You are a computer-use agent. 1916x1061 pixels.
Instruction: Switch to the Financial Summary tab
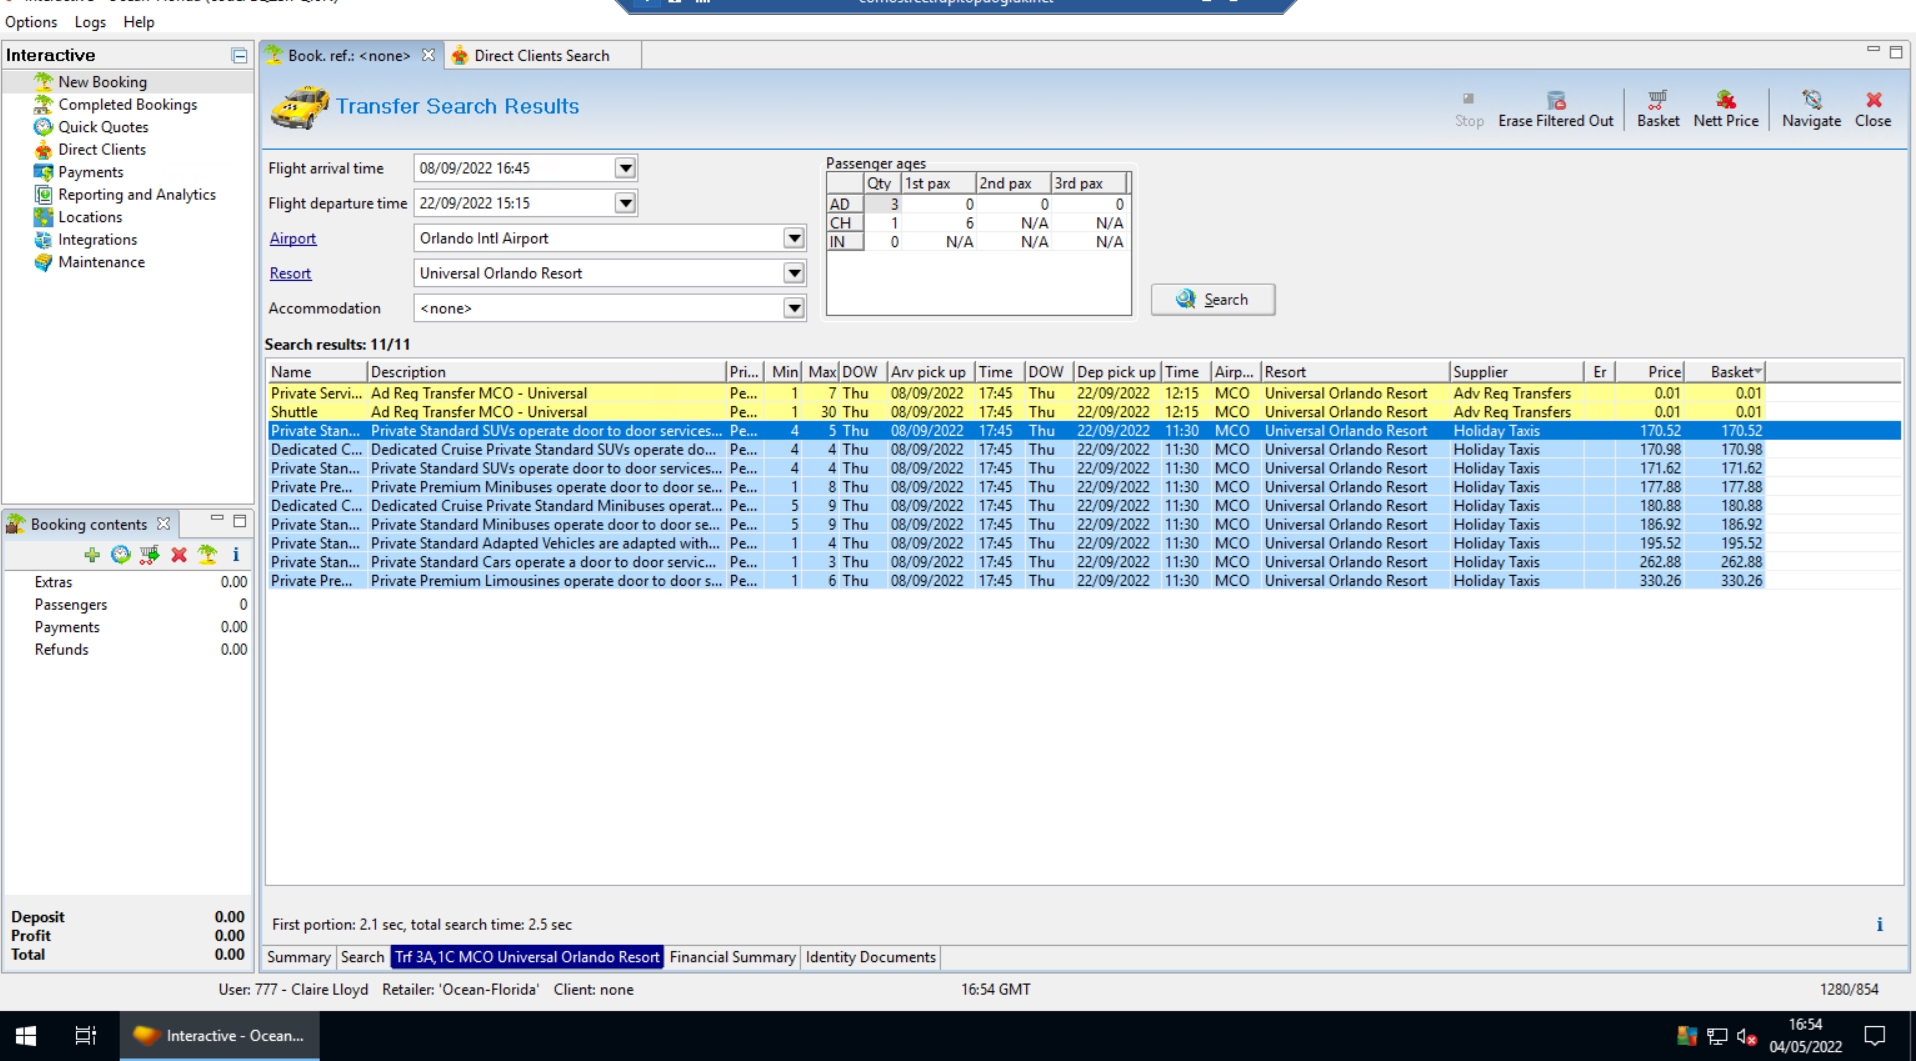point(732,957)
